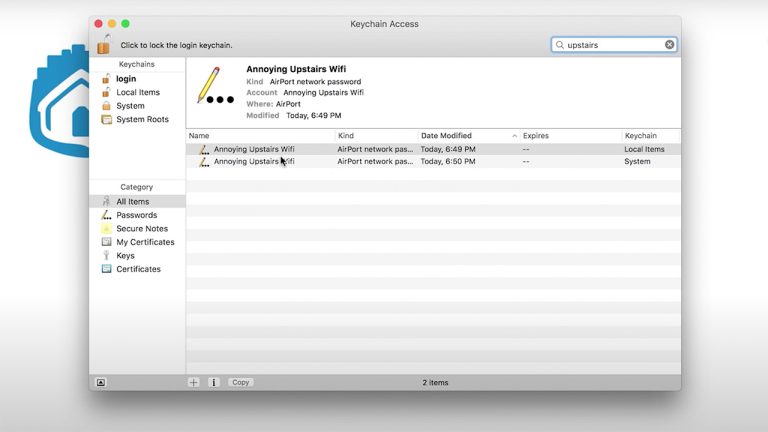Click the search field containing upstairs
This screenshot has width=768, height=432.
tap(612, 45)
